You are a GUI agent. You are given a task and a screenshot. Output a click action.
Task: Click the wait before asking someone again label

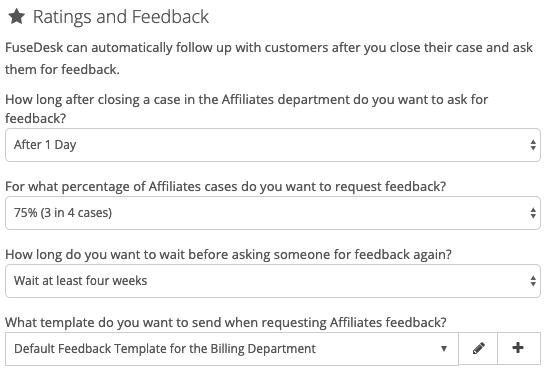click(x=228, y=255)
